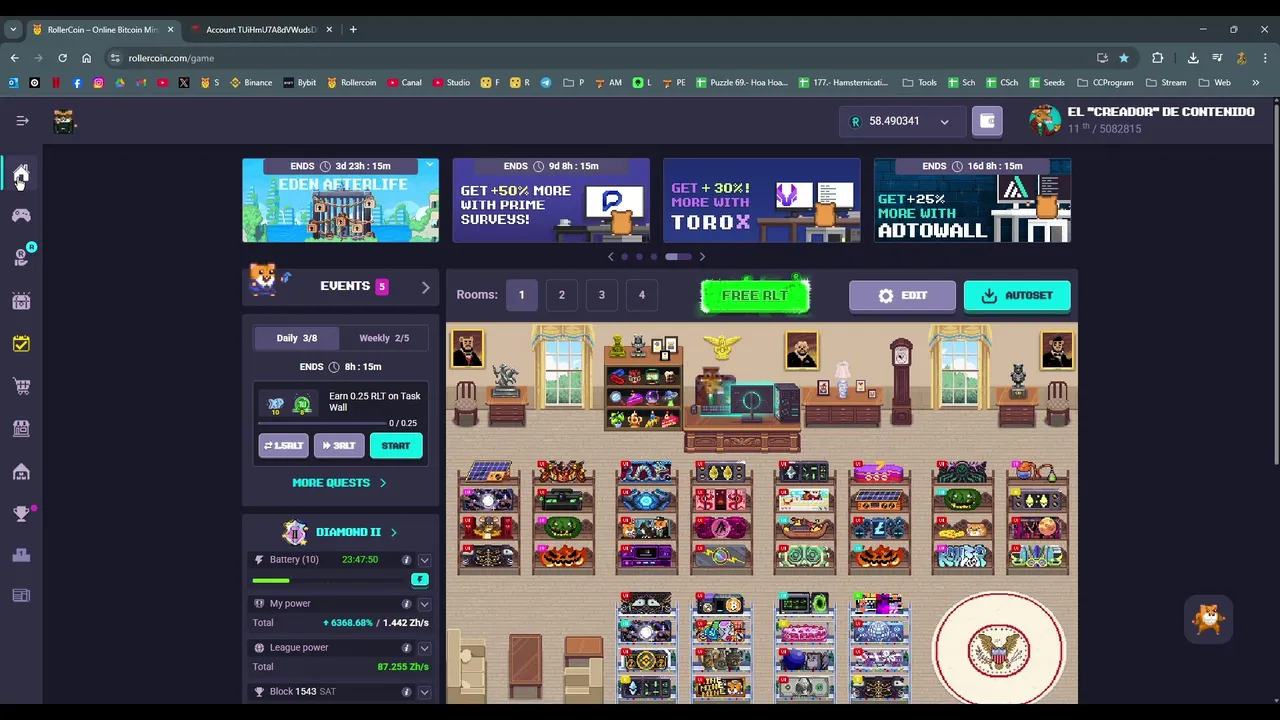Viewport: 1280px width, 720px height.
Task: Open the browser Extensions puzzle icon
Action: [x=1157, y=58]
